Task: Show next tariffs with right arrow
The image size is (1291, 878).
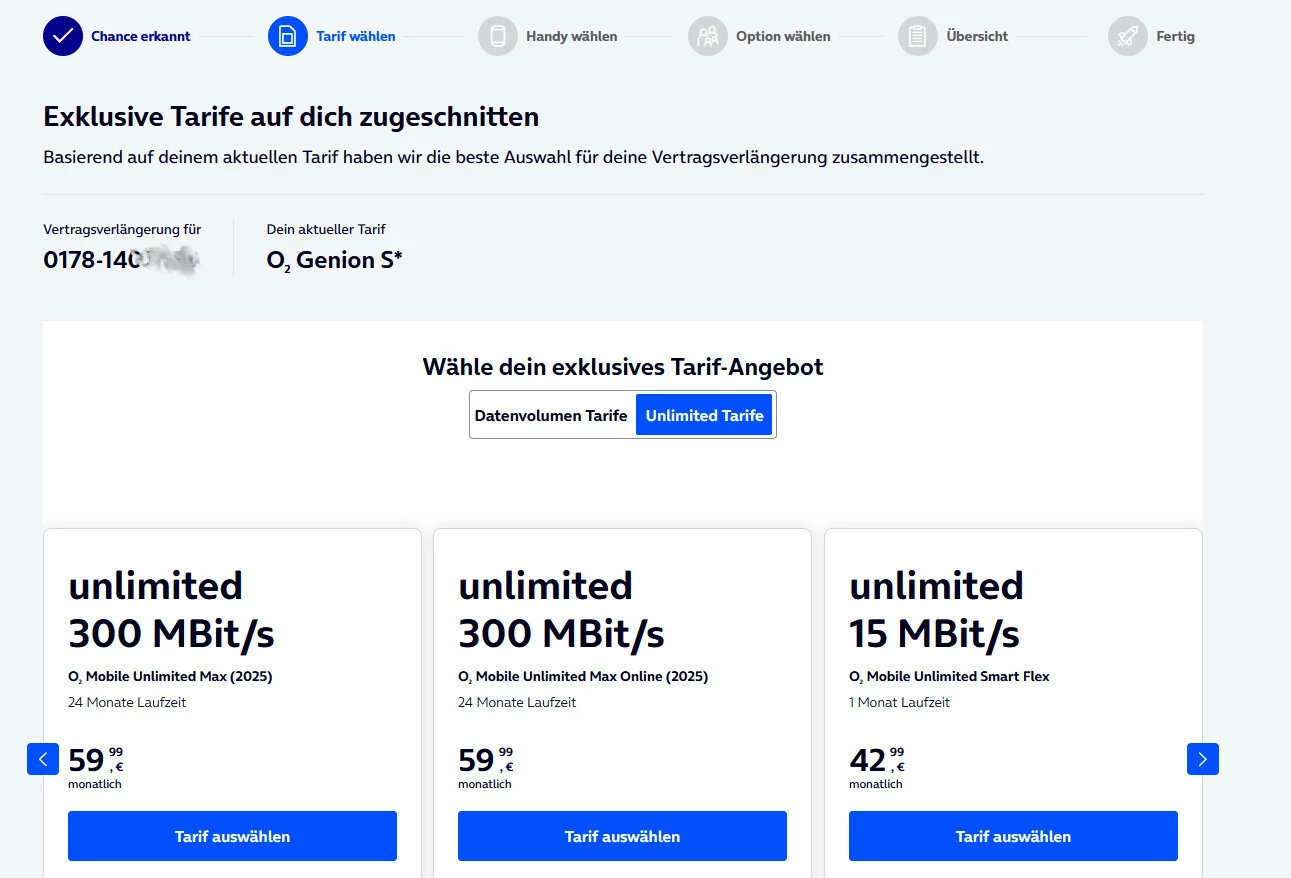Action: [1202, 759]
